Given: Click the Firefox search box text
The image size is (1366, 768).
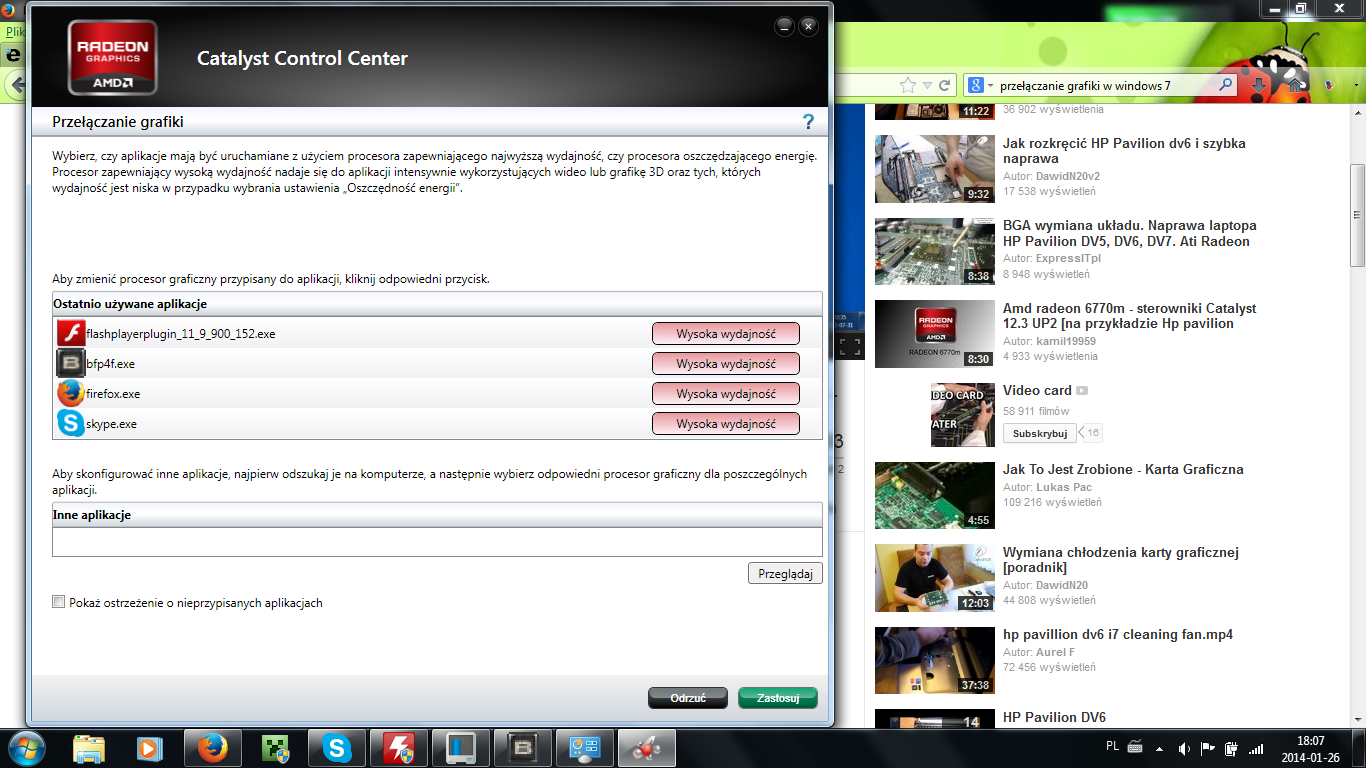Looking at the screenshot, I should pyautogui.click(x=1085, y=86).
